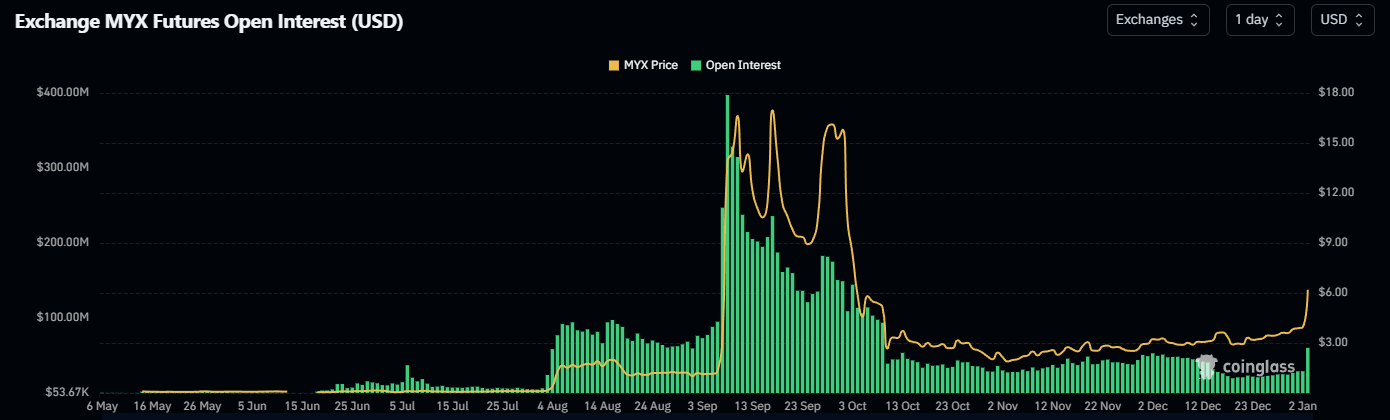Click the 24 Aug date label
Screen dimensions: 1390x420
point(652,408)
